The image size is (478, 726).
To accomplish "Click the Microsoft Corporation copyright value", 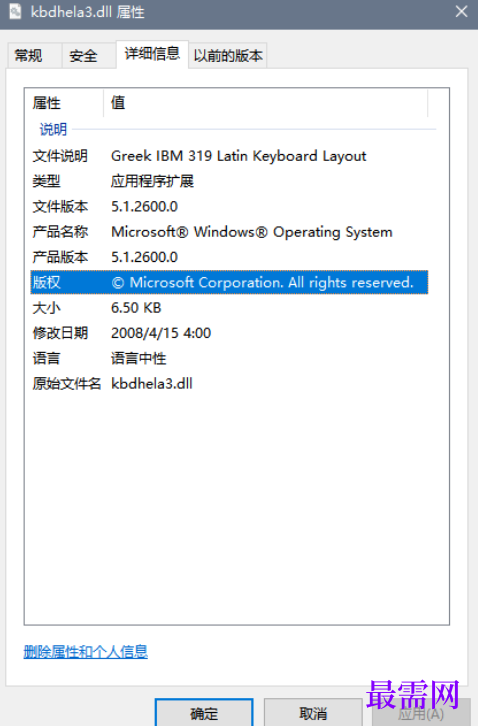I will [262, 282].
